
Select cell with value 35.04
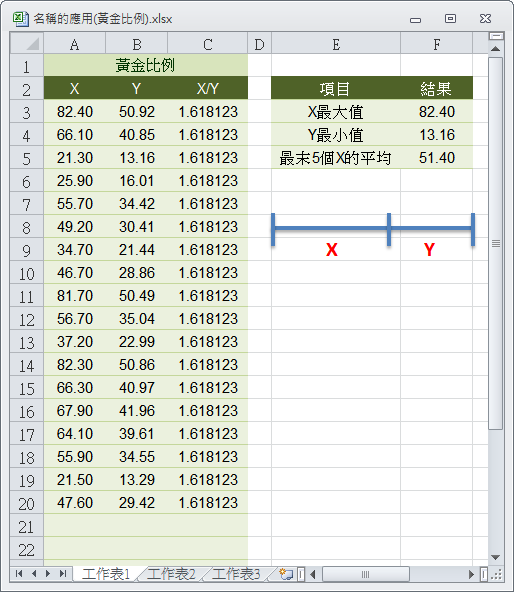tap(136, 319)
